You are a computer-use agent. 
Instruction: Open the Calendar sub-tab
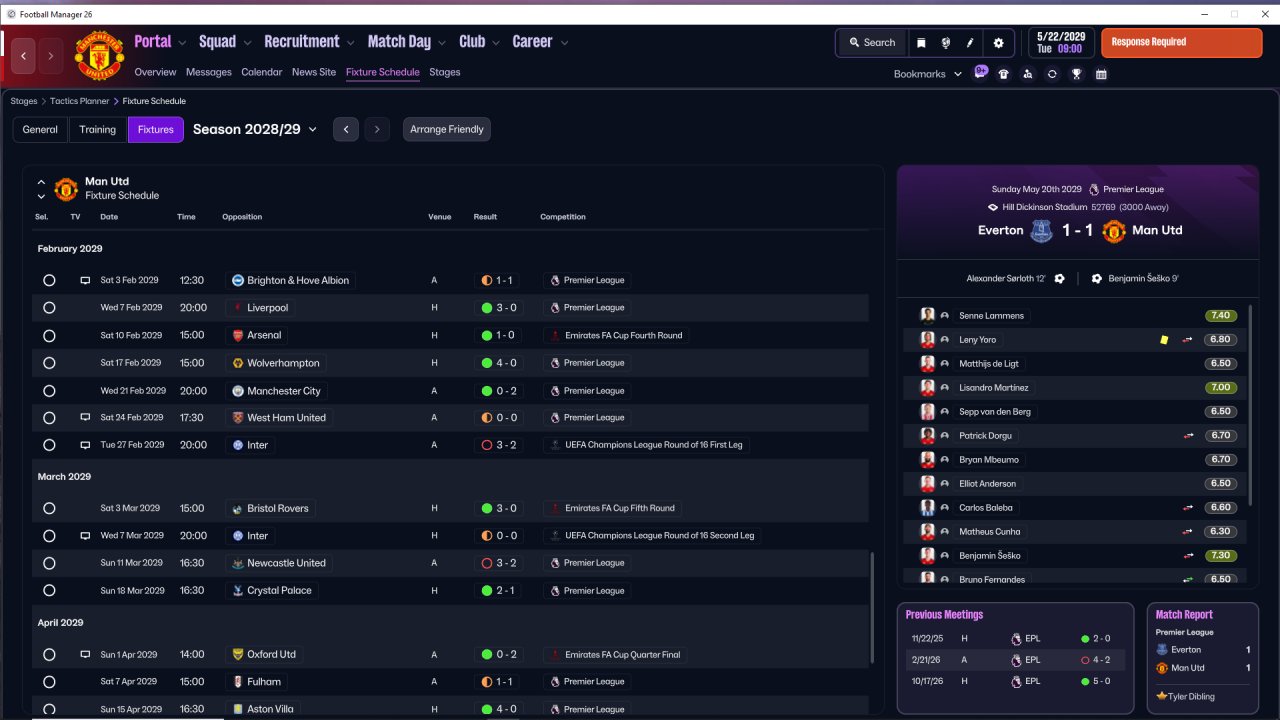[262, 72]
